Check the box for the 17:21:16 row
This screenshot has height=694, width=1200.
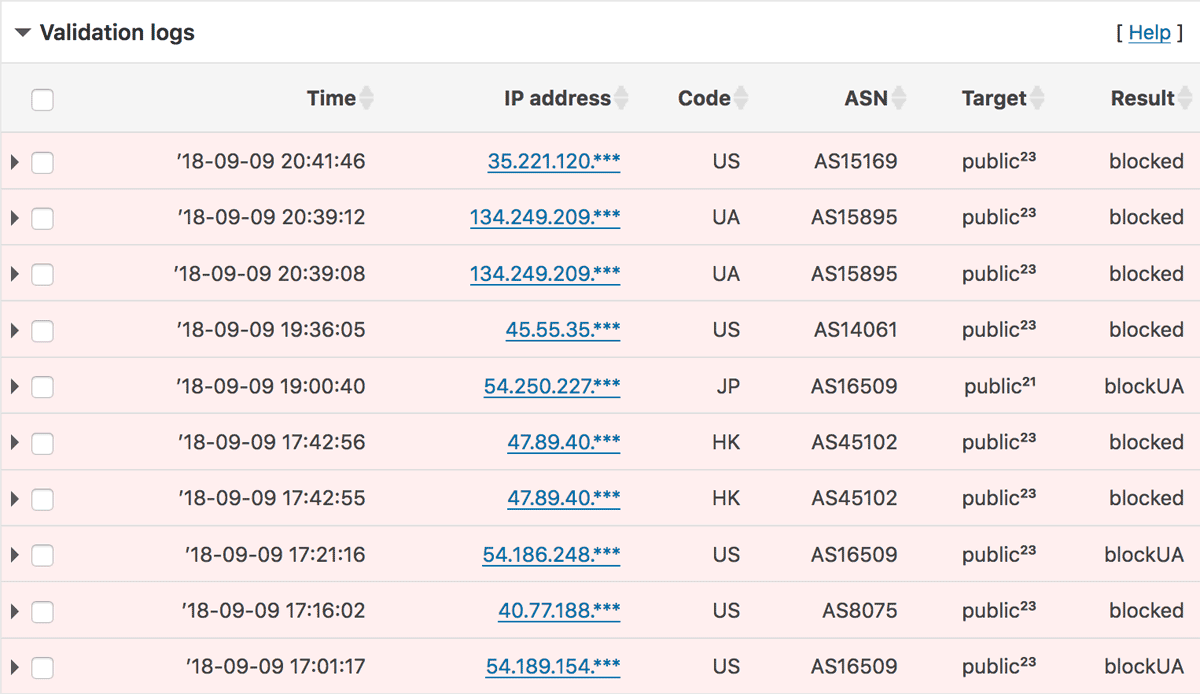click(42, 554)
